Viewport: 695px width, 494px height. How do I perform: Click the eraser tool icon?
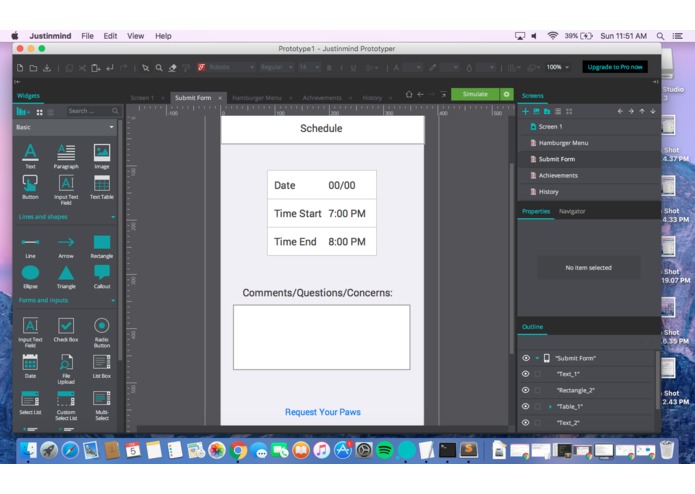click(x=172, y=67)
